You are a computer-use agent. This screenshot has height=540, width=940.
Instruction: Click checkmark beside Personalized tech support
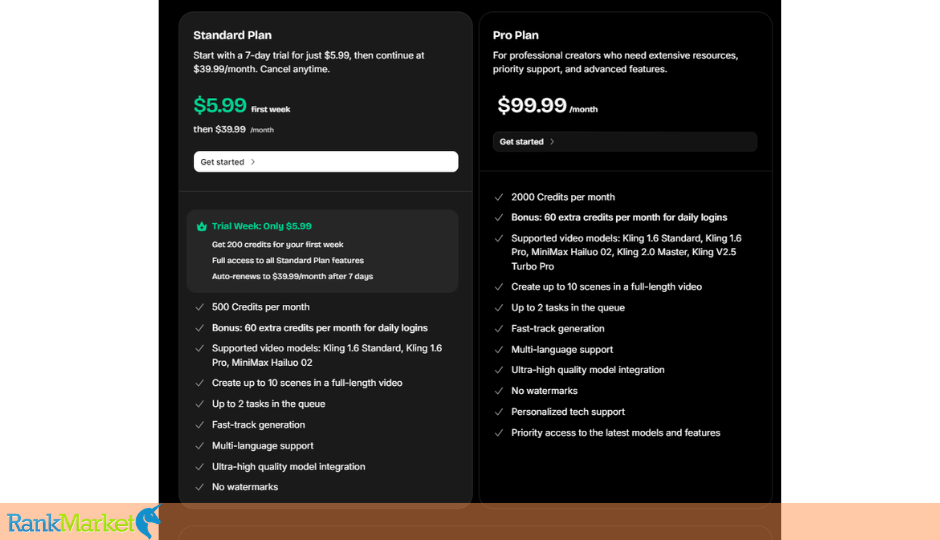coord(499,412)
